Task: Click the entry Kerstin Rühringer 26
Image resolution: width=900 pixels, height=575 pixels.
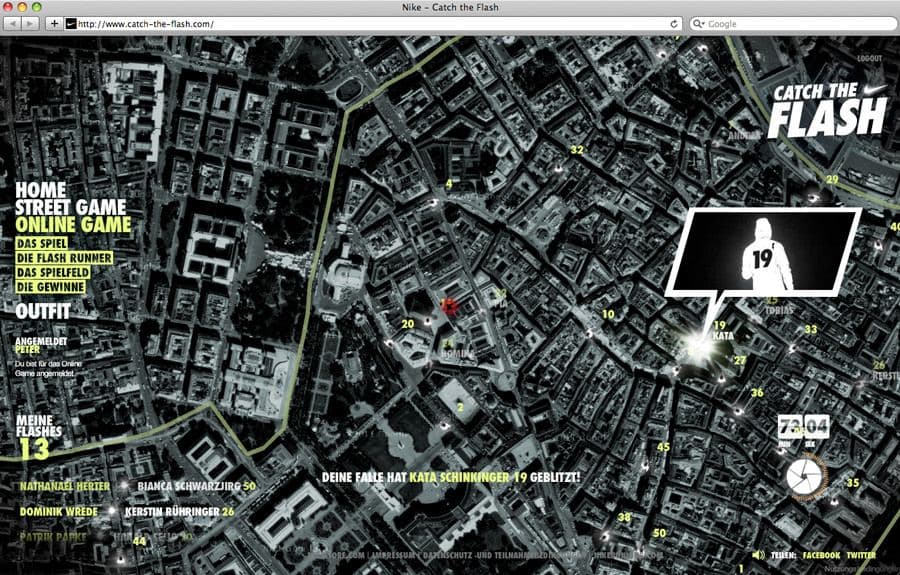Action: click(179, 512)
